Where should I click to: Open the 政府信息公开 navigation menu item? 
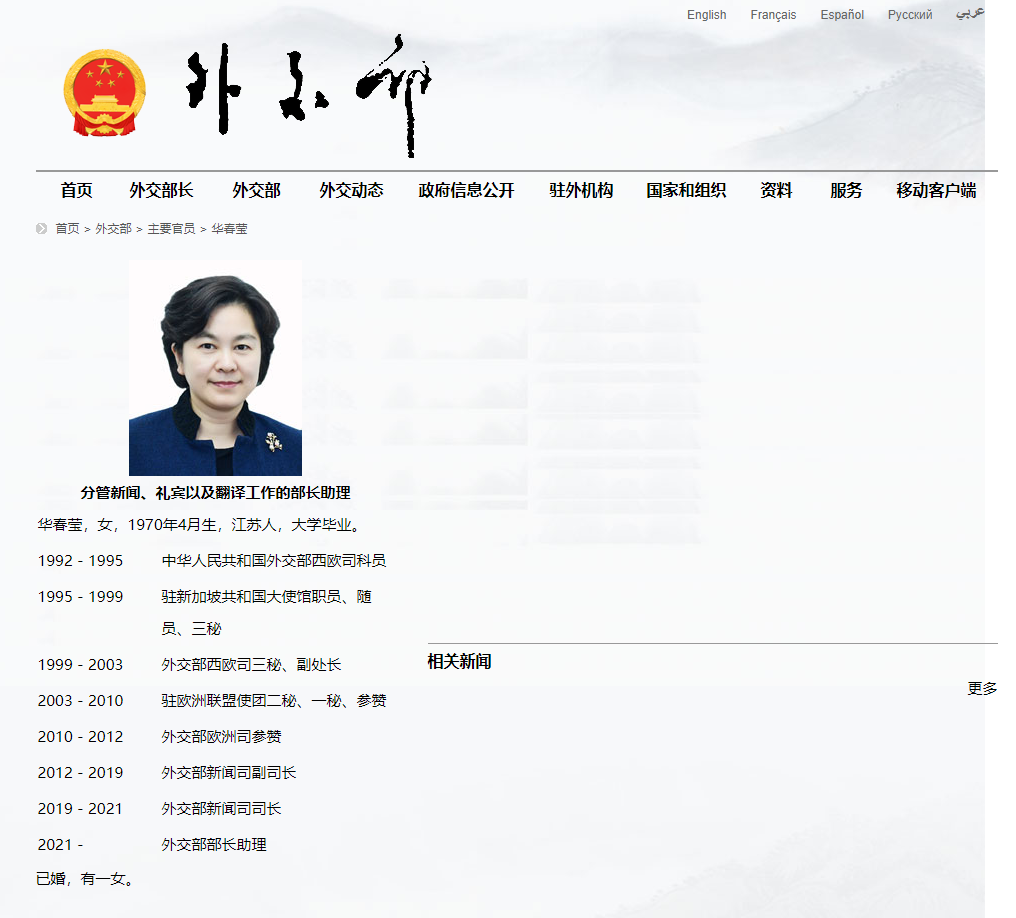coord(467,190)
